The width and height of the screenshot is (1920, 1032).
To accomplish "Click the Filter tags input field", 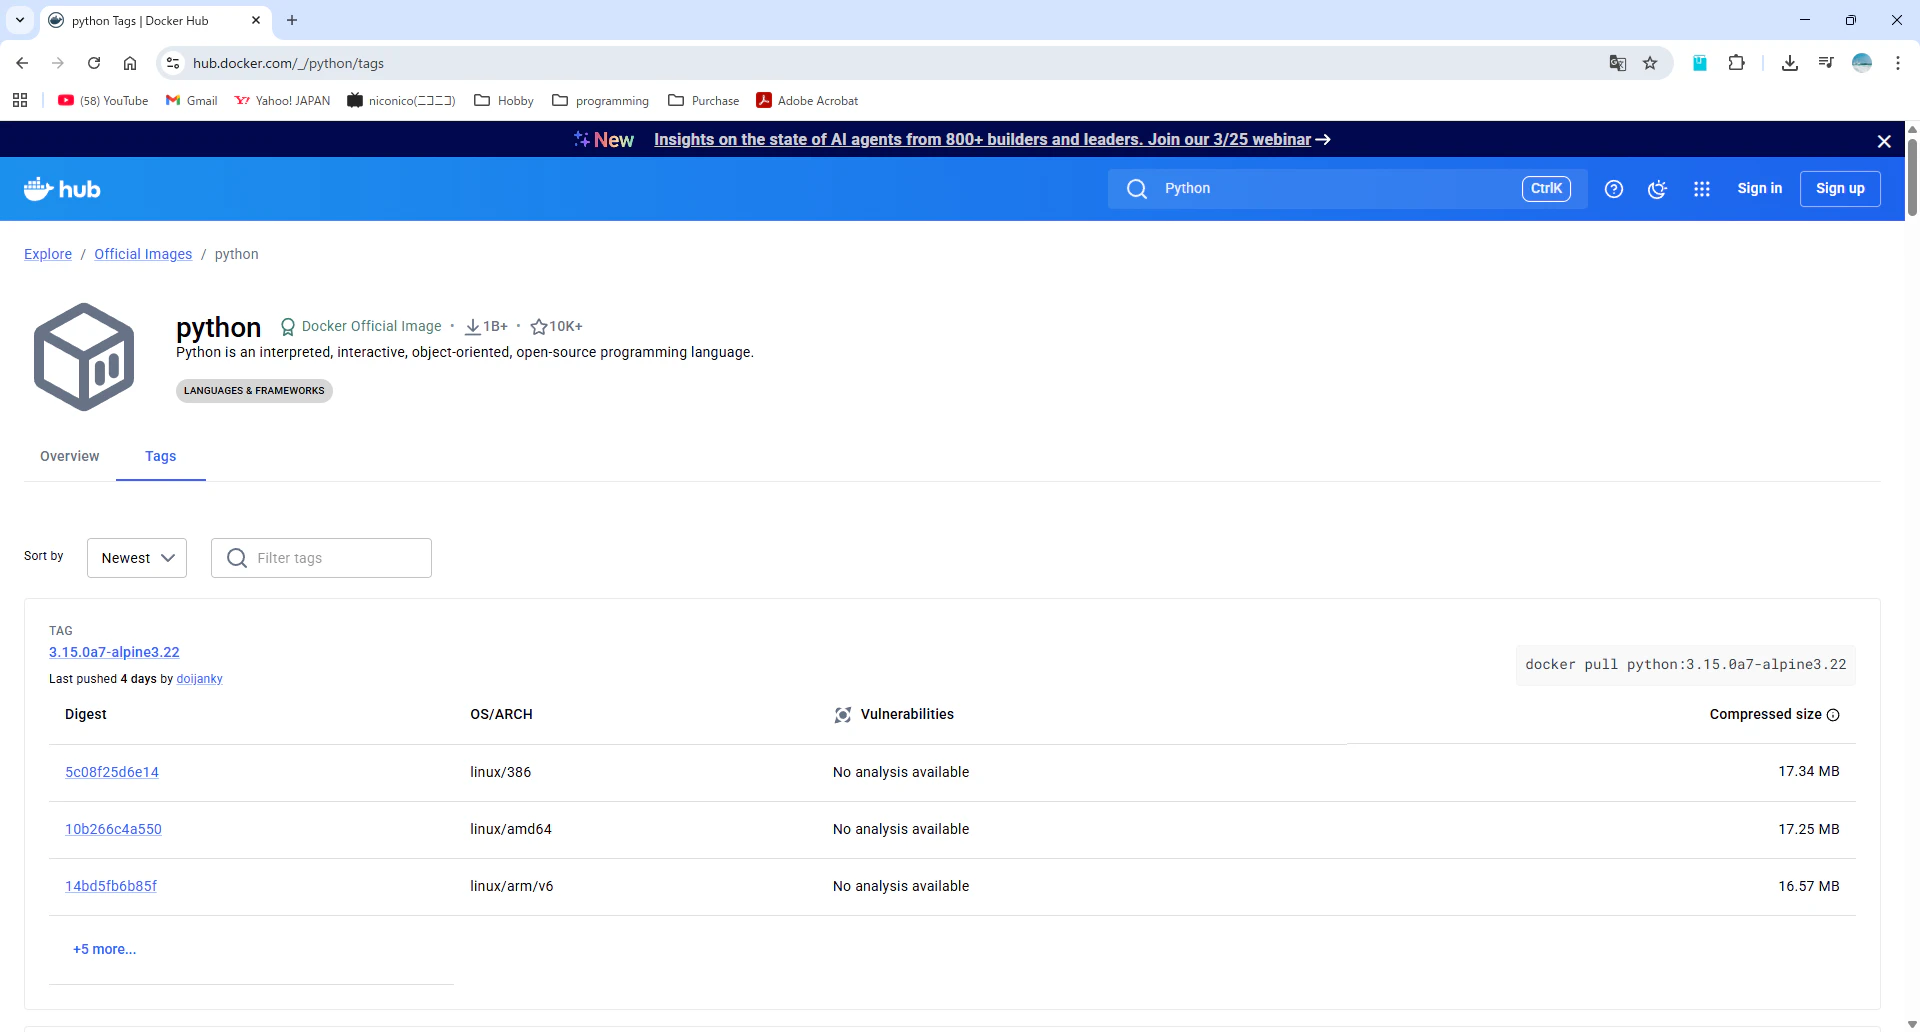I will coord(321,558).
